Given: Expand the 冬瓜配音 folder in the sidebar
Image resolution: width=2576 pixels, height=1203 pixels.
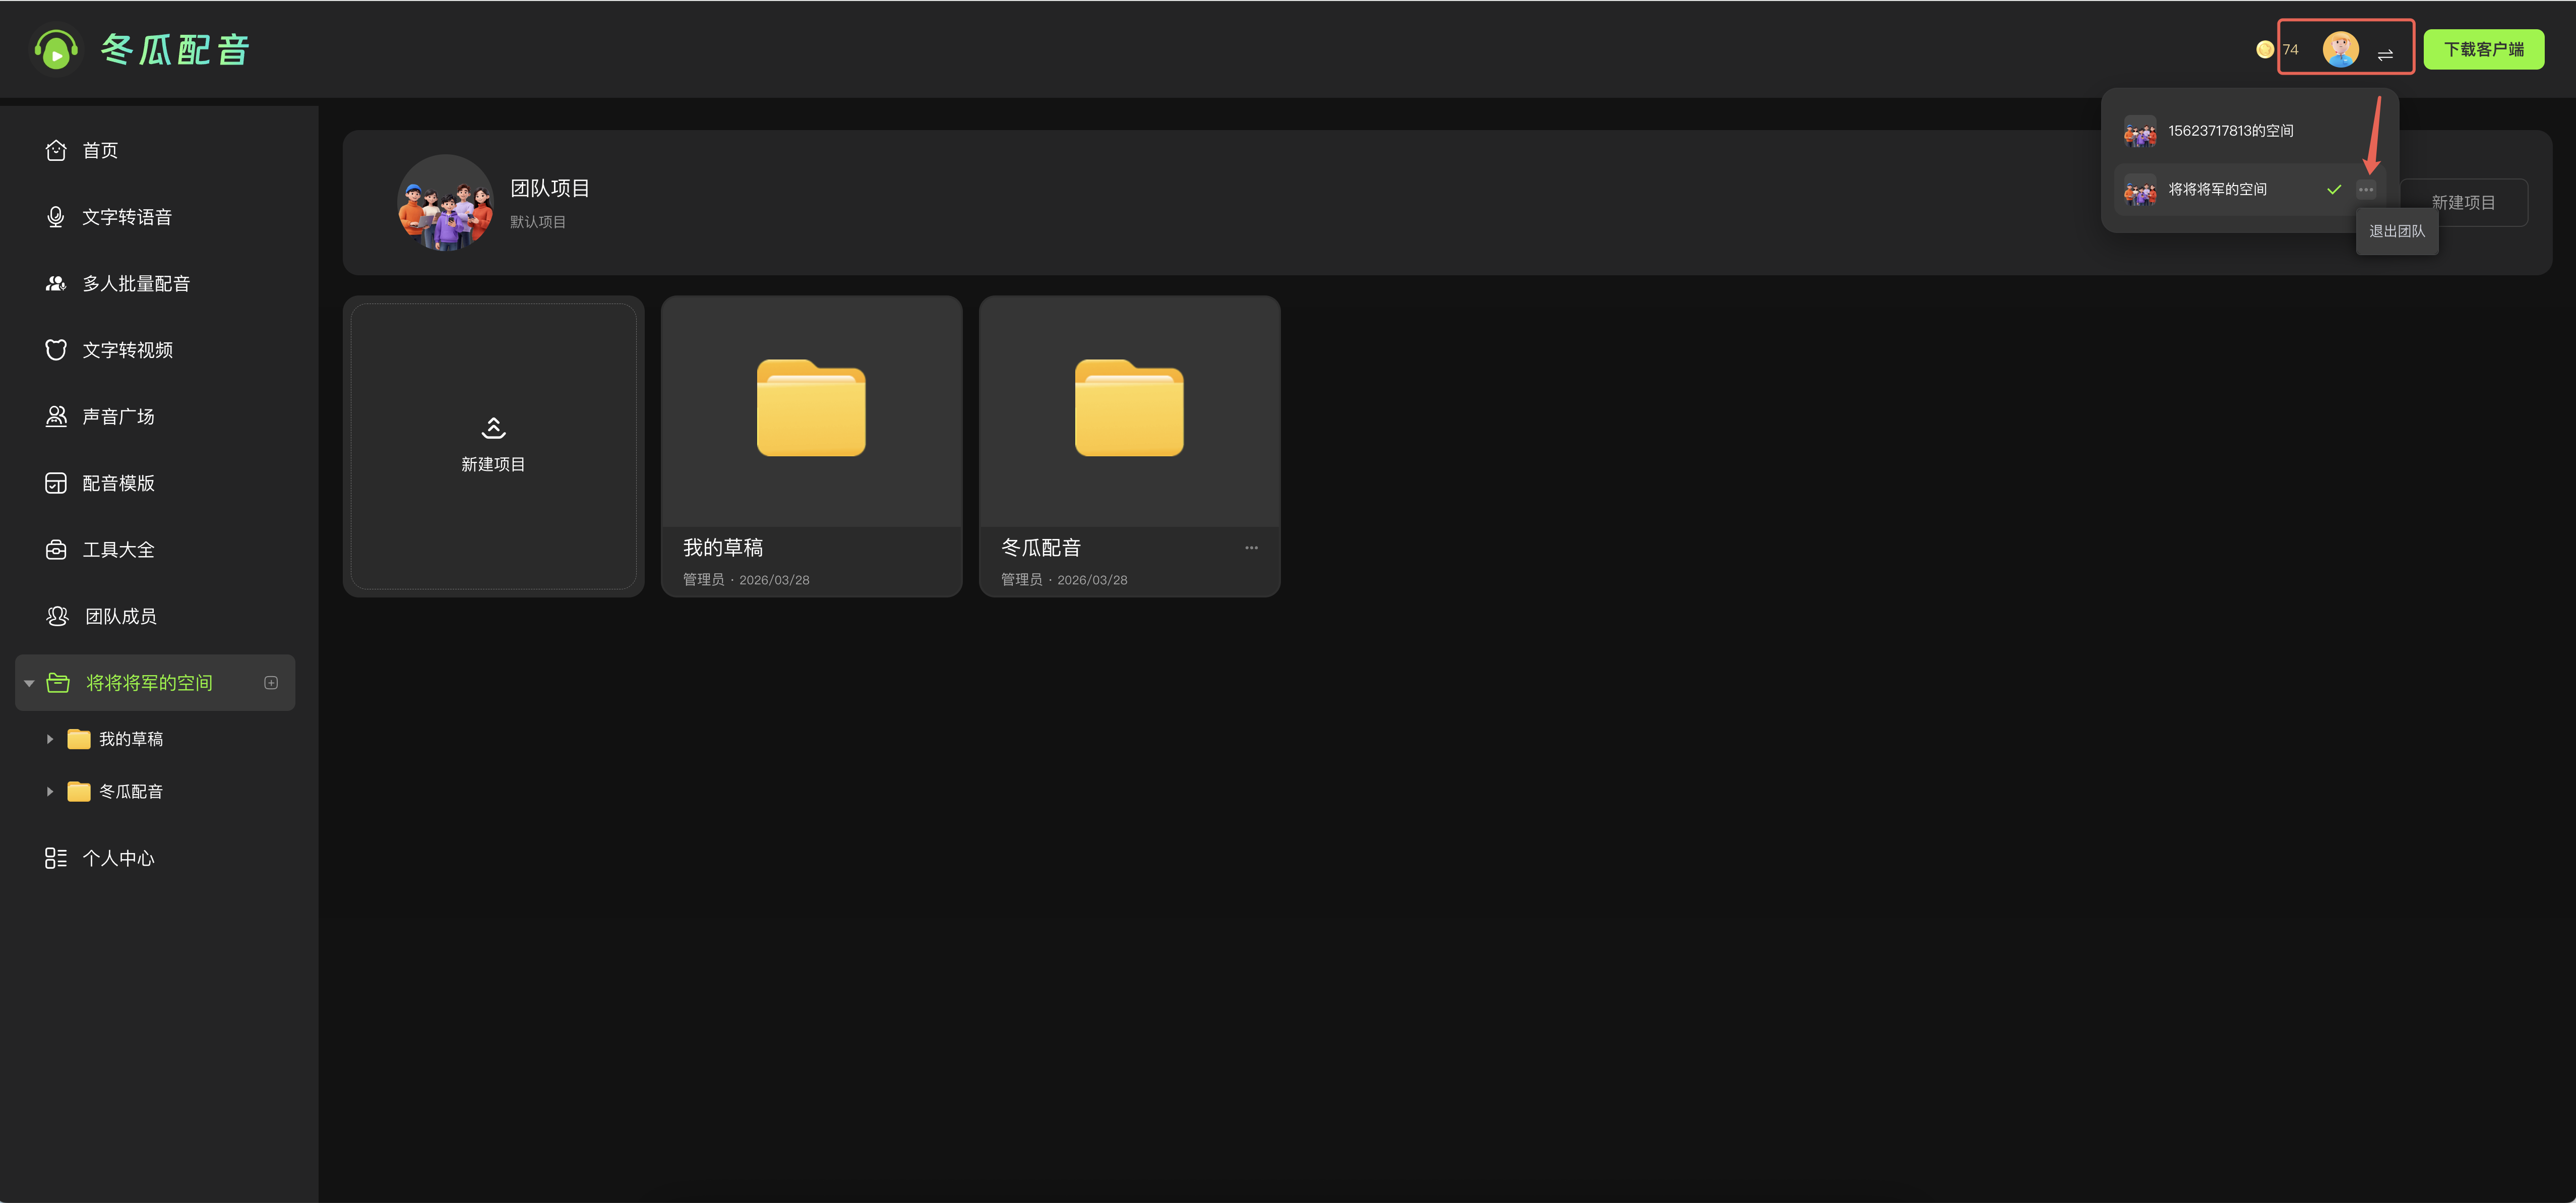Looking at the screenshot, I should (x=50, y=791).
